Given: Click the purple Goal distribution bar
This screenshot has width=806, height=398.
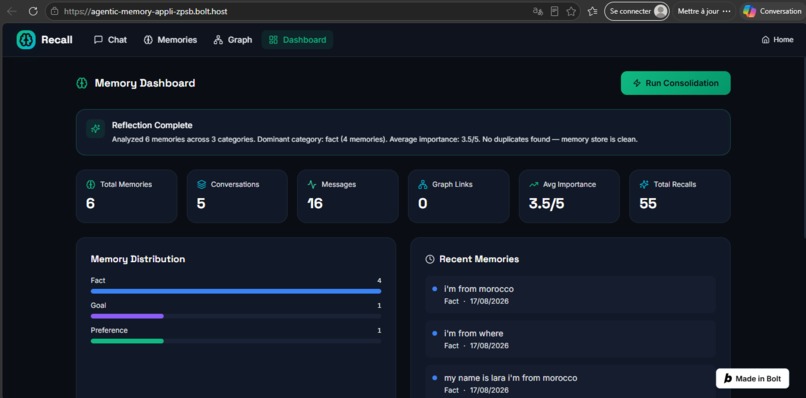Looking at the screenshot, I should point(127,316).
